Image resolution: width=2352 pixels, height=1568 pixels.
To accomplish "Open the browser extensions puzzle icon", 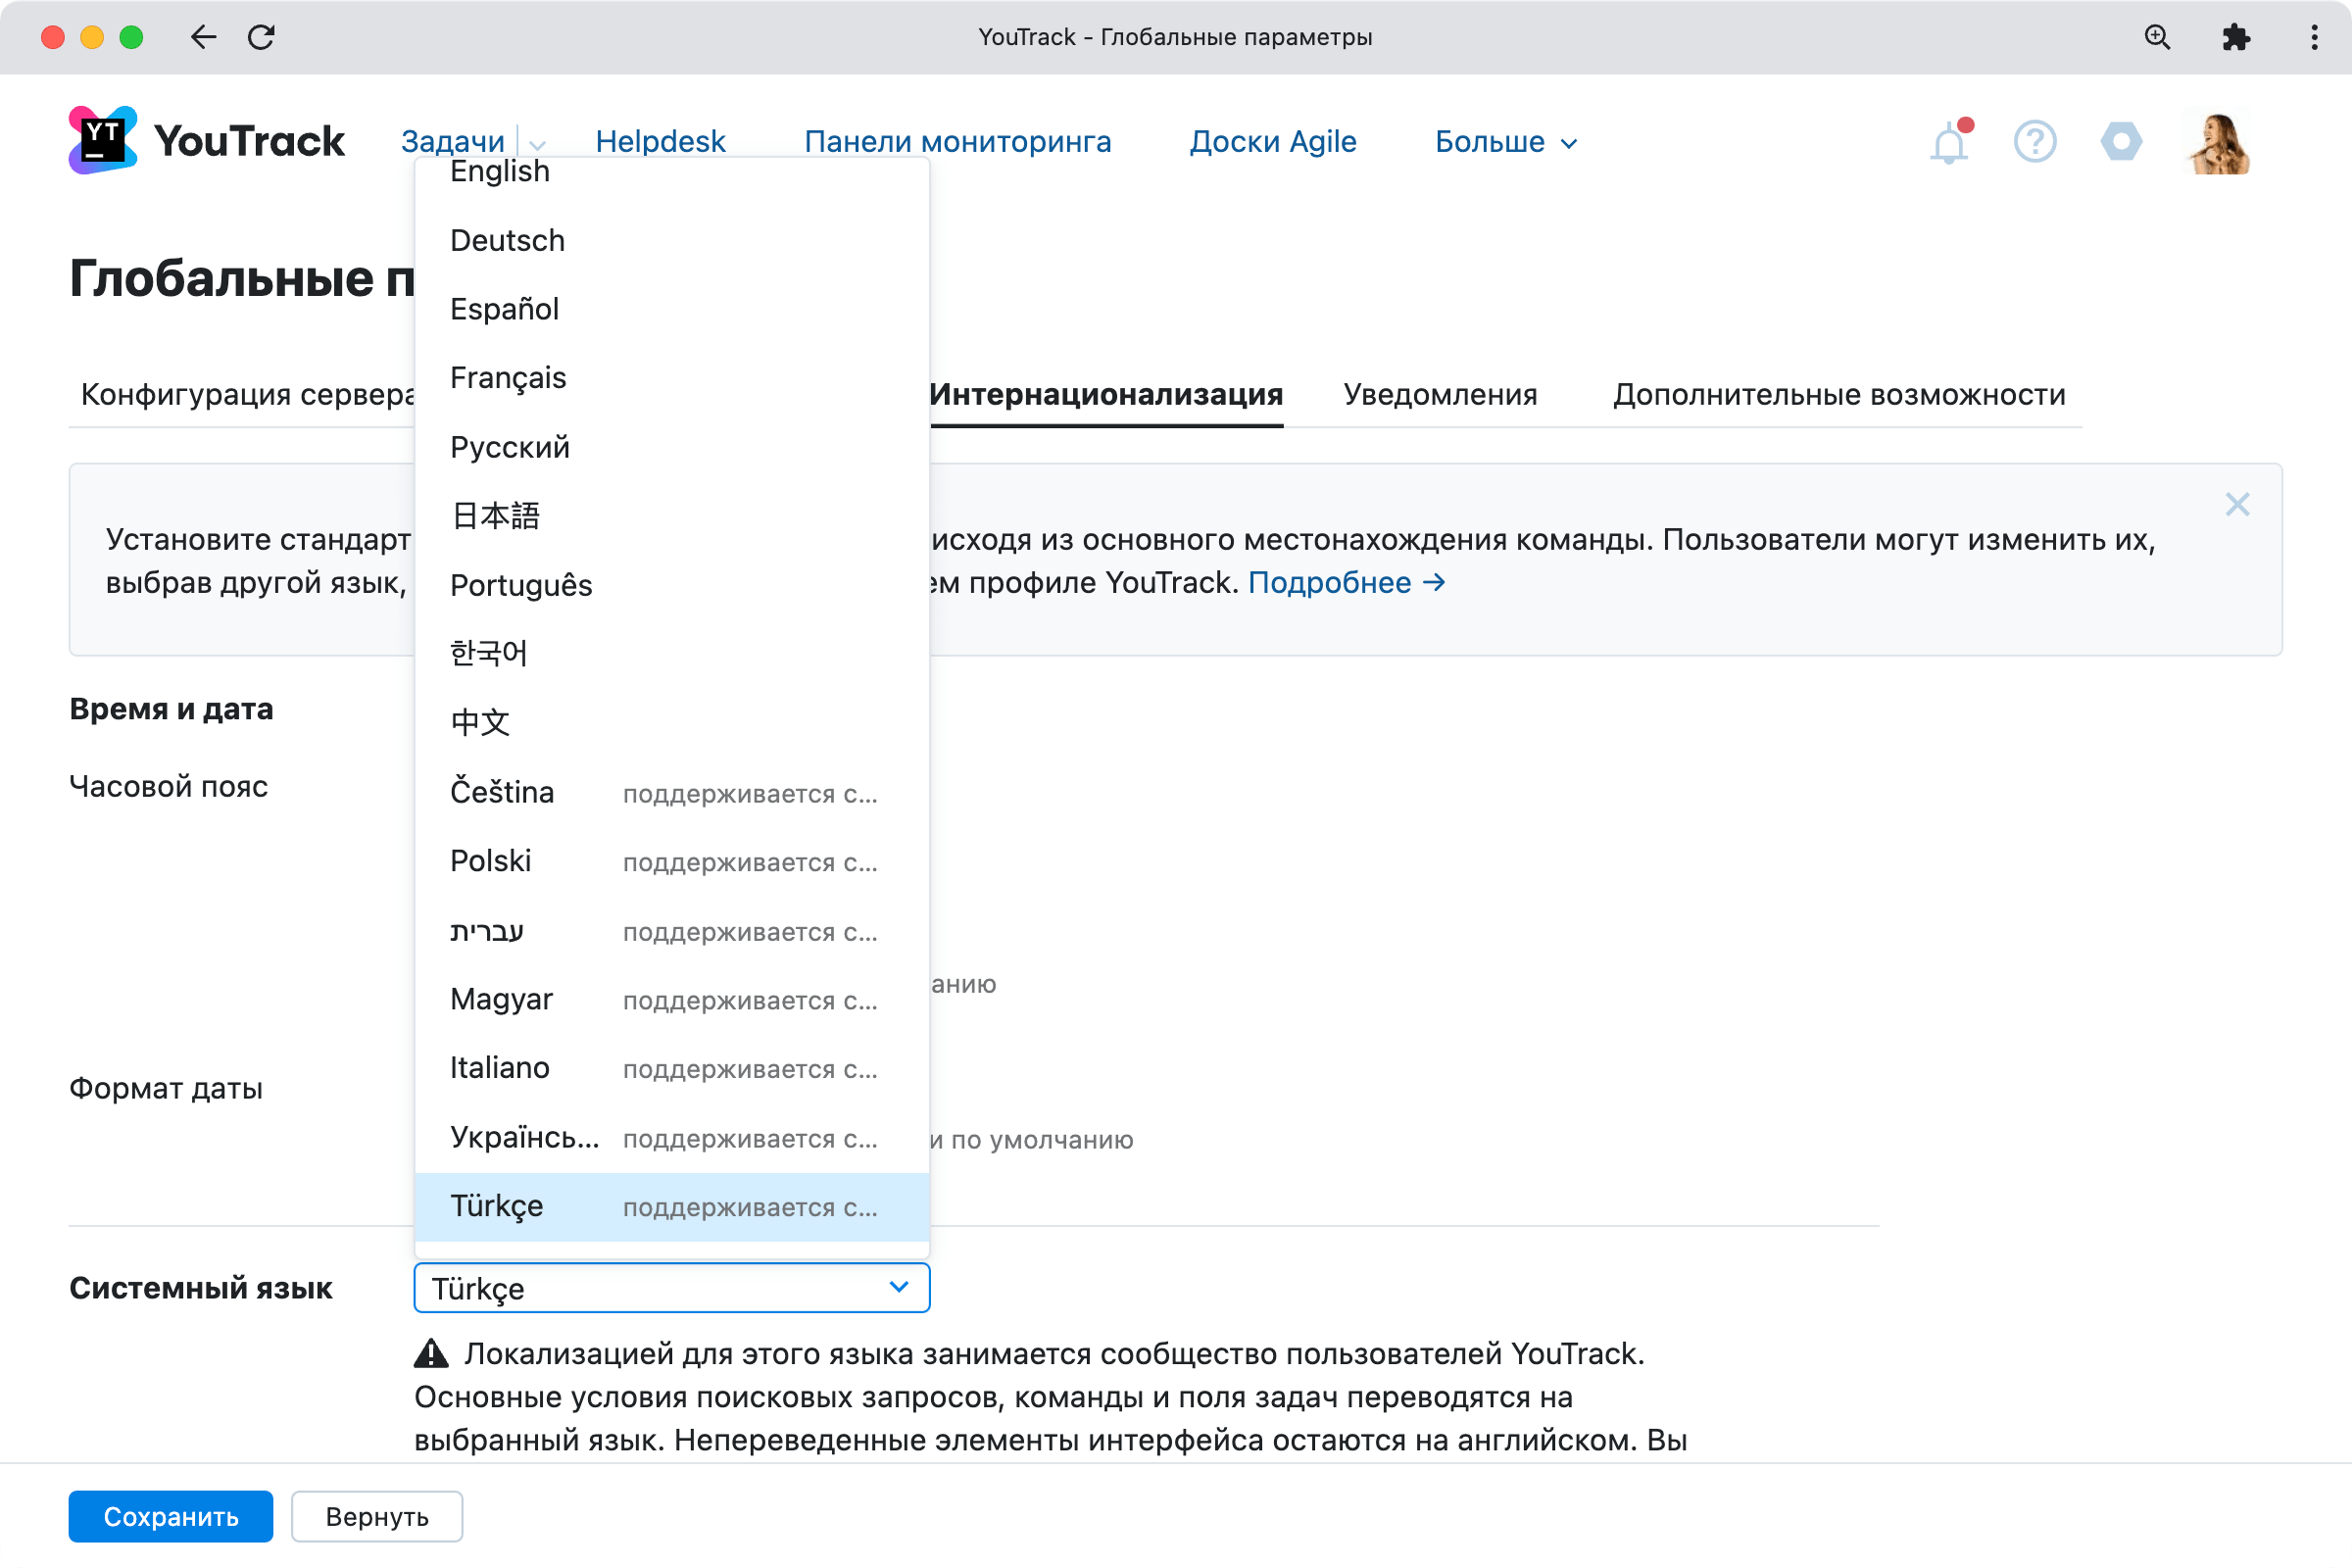I will tap(2237, 37).
